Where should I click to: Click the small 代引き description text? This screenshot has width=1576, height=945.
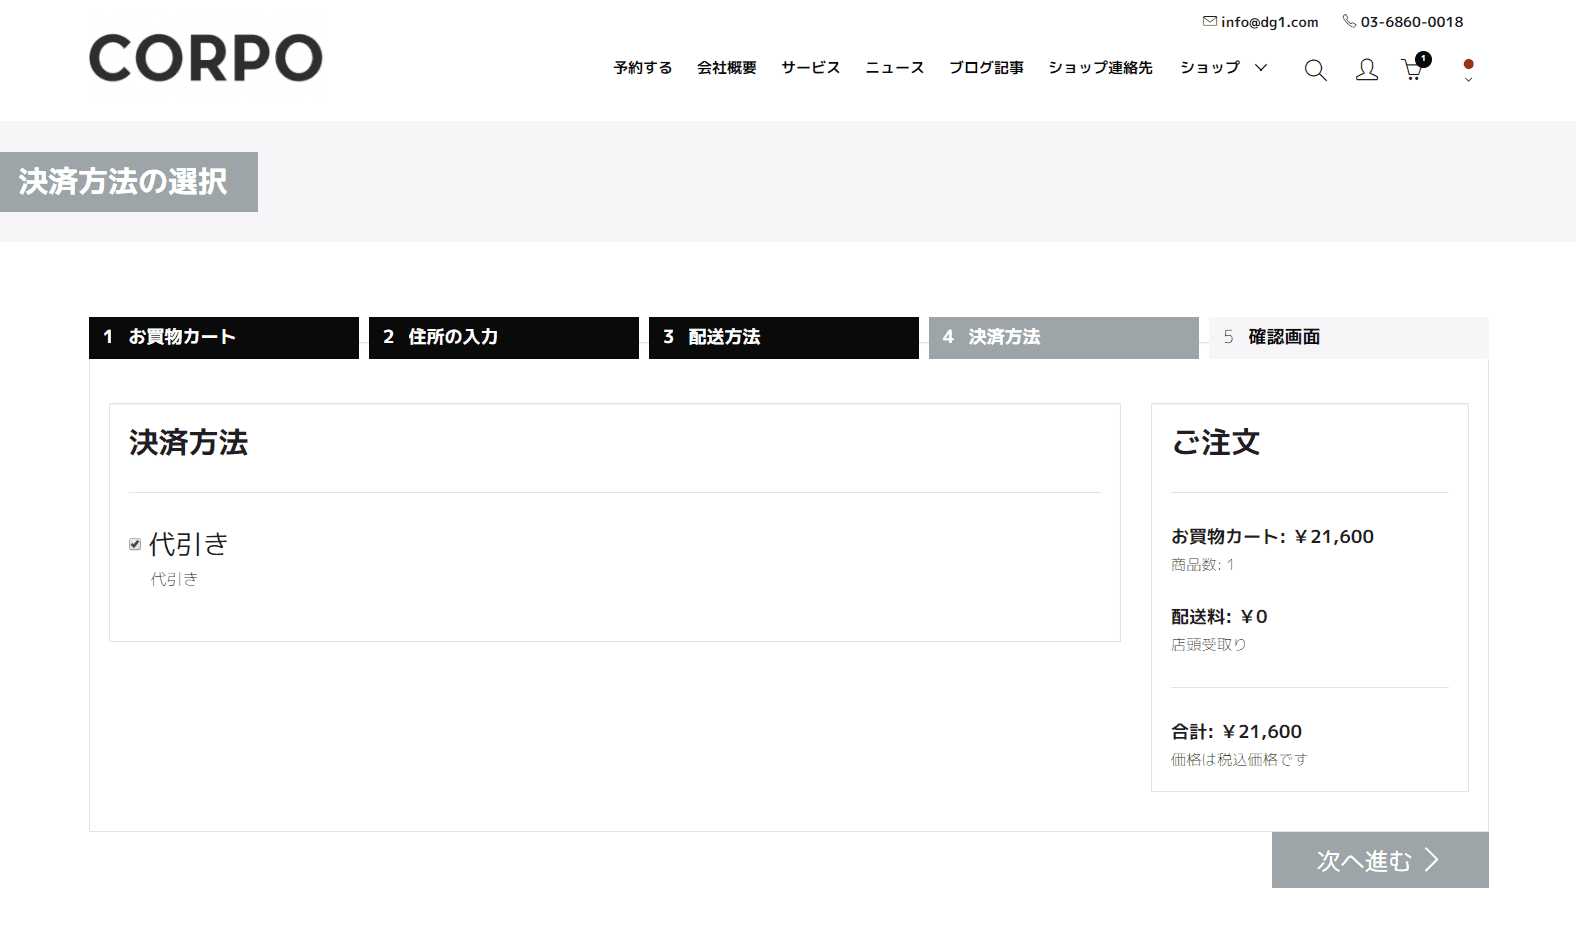coord(174,580)
